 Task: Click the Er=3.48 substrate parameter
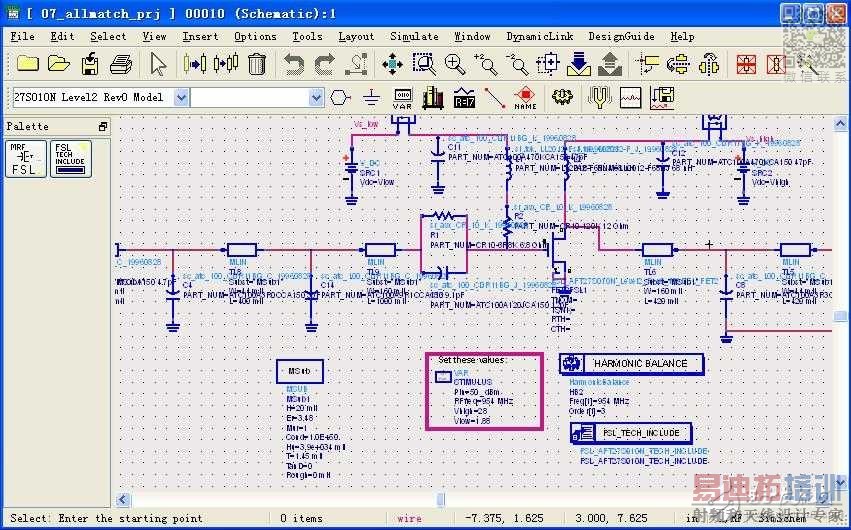point(300,418)
